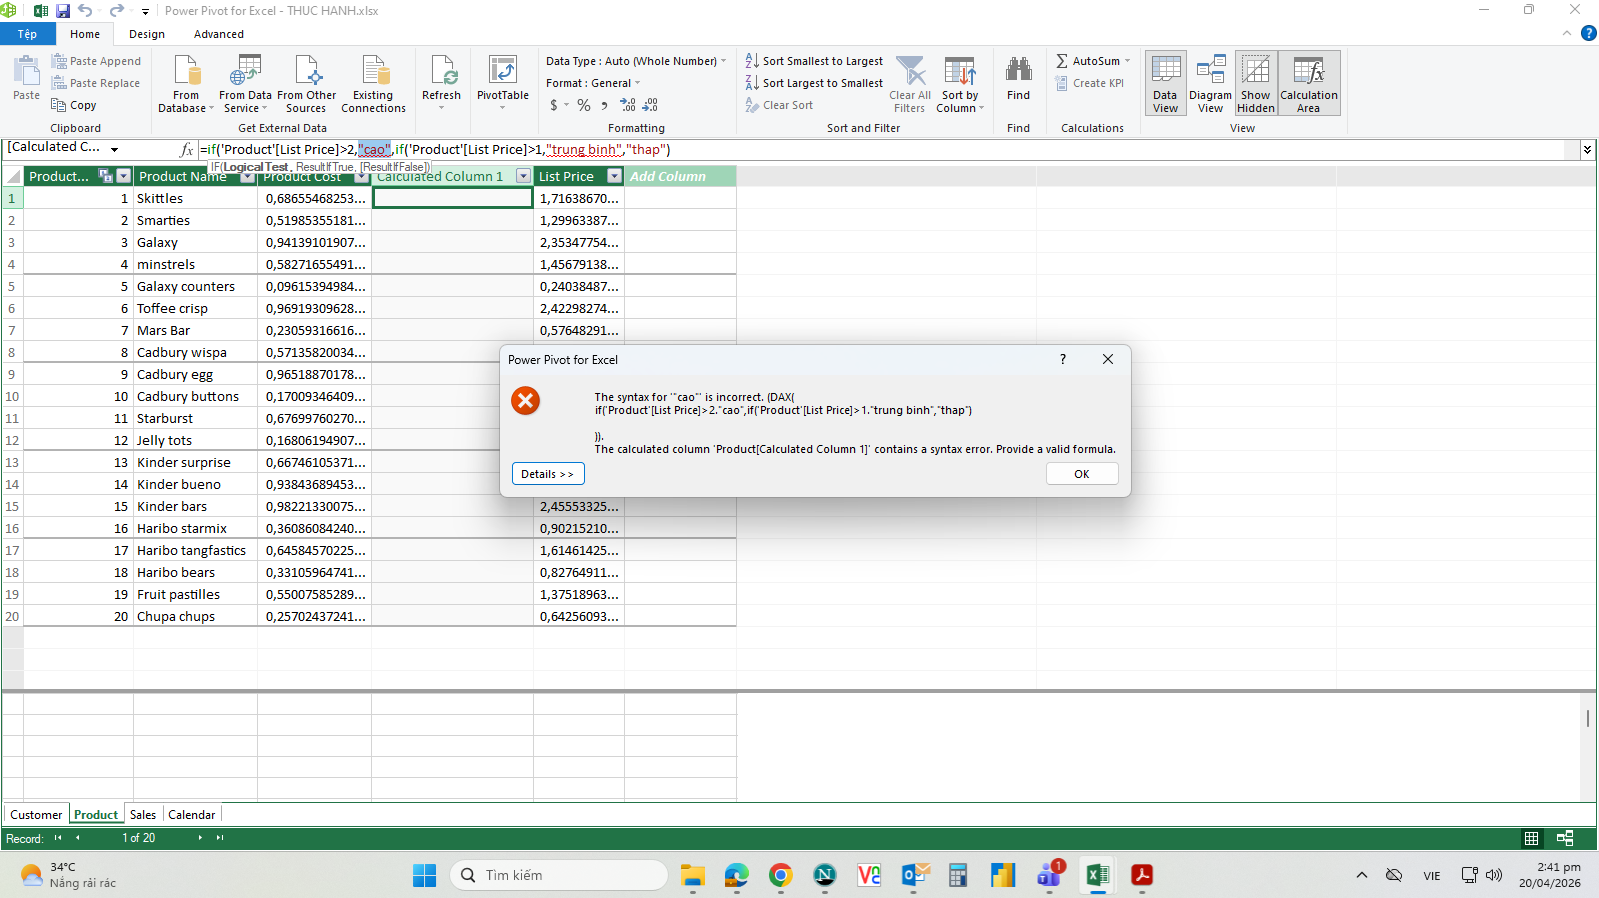Open the PivotTable tool
The width and height of the screenshot is (1599, 898).
(x=502, y=72)
